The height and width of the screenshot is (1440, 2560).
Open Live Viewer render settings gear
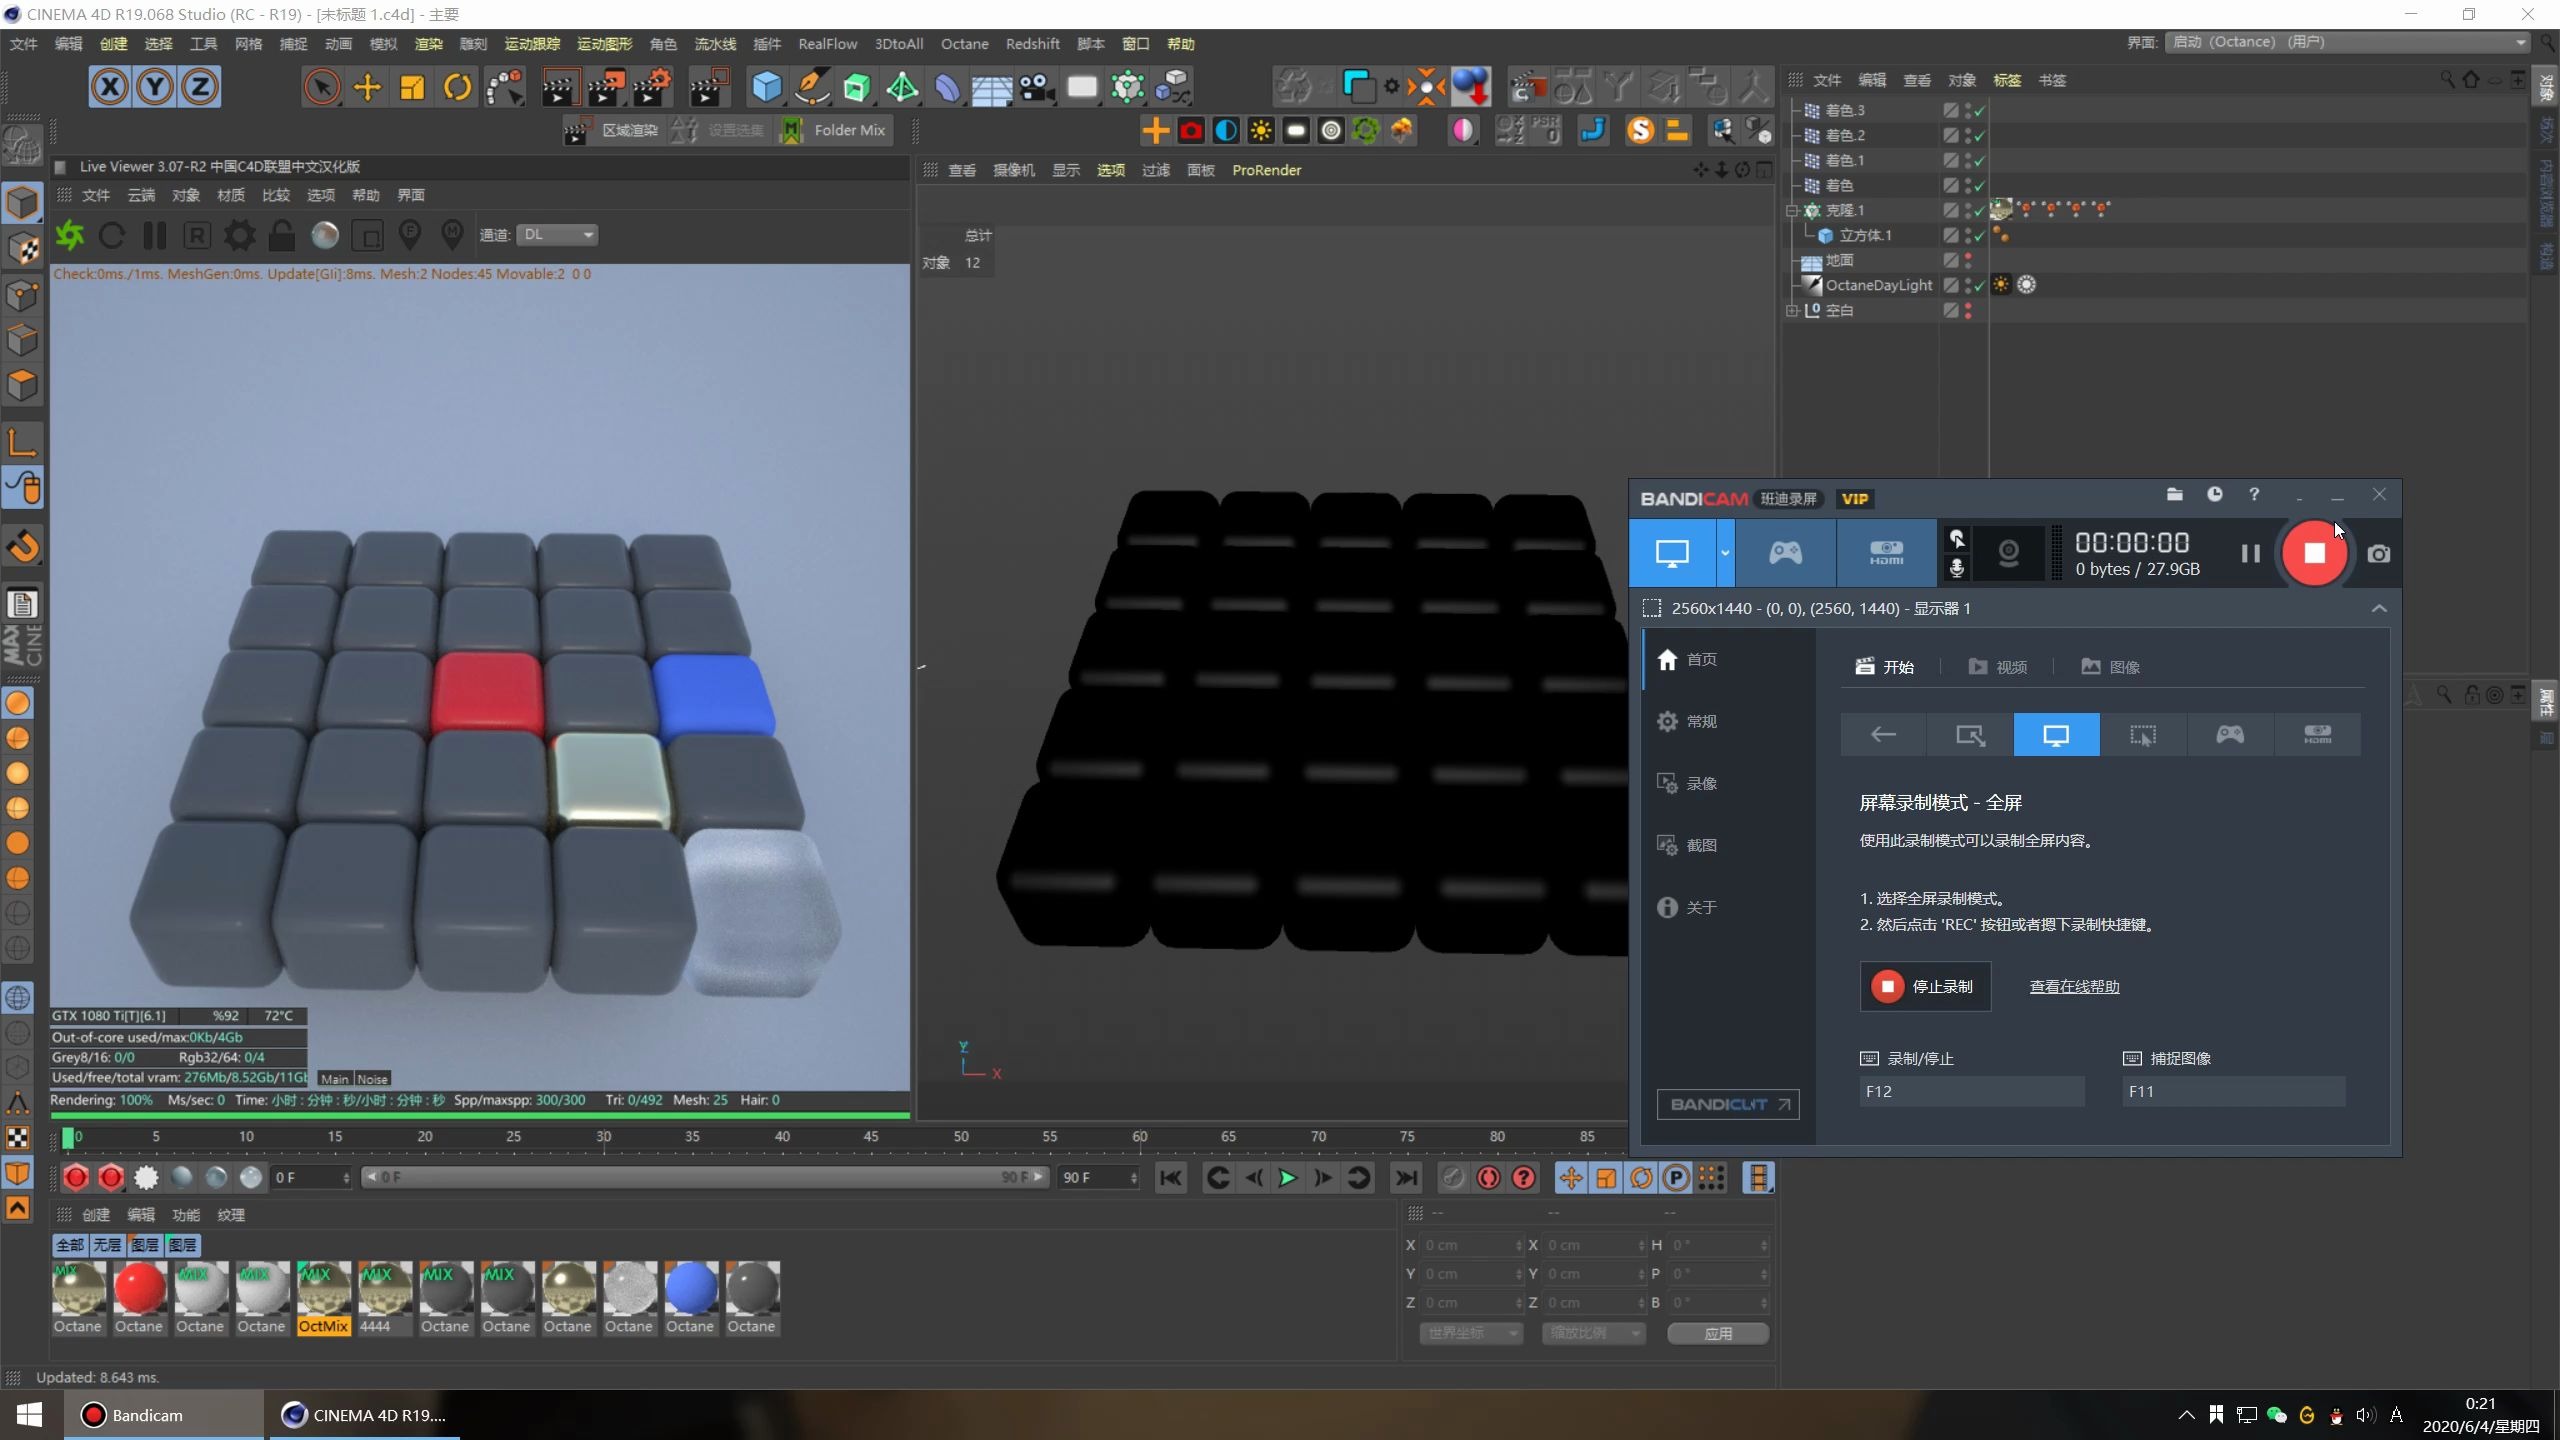click(240, 236)
